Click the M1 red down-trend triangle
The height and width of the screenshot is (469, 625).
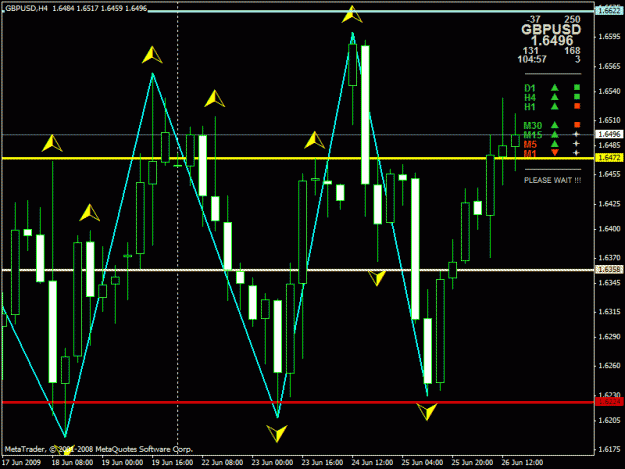pyautogui.click(x=554, y=153)
